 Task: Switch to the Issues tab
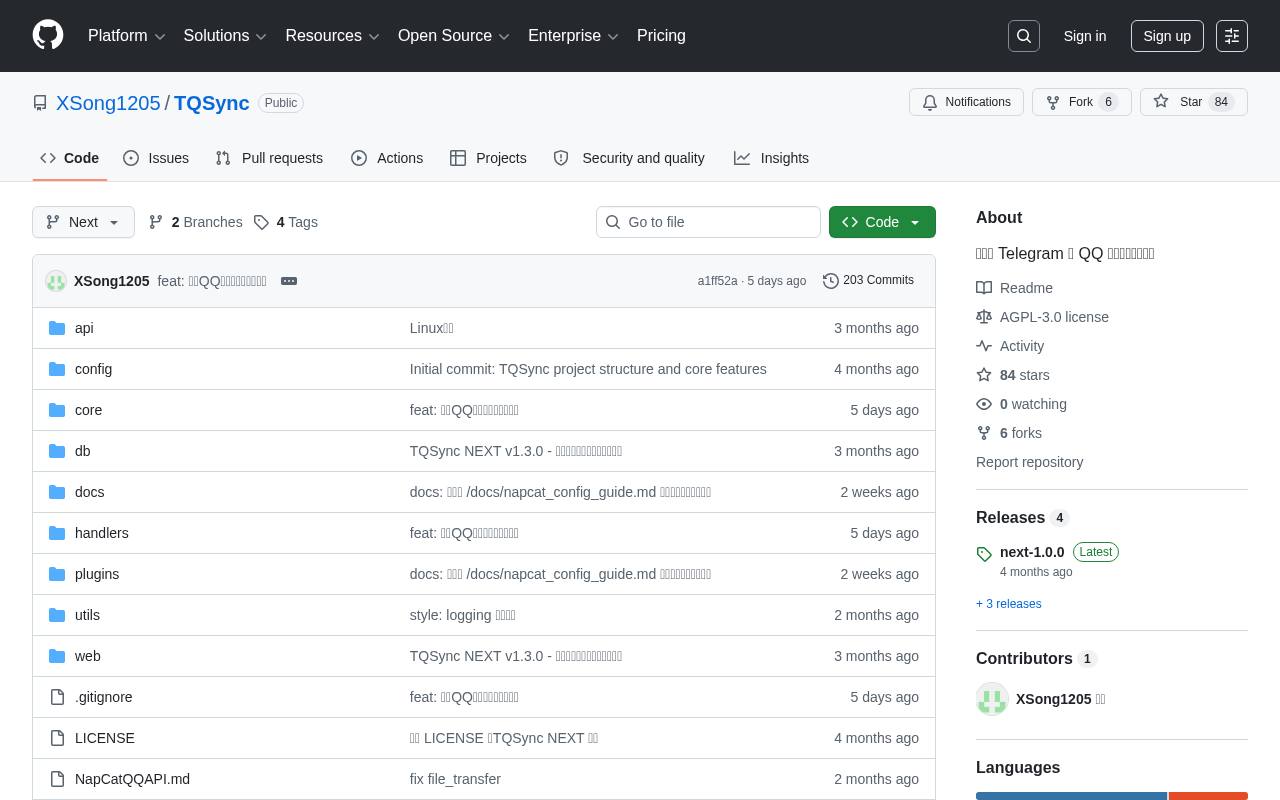[x=156, y=158]
